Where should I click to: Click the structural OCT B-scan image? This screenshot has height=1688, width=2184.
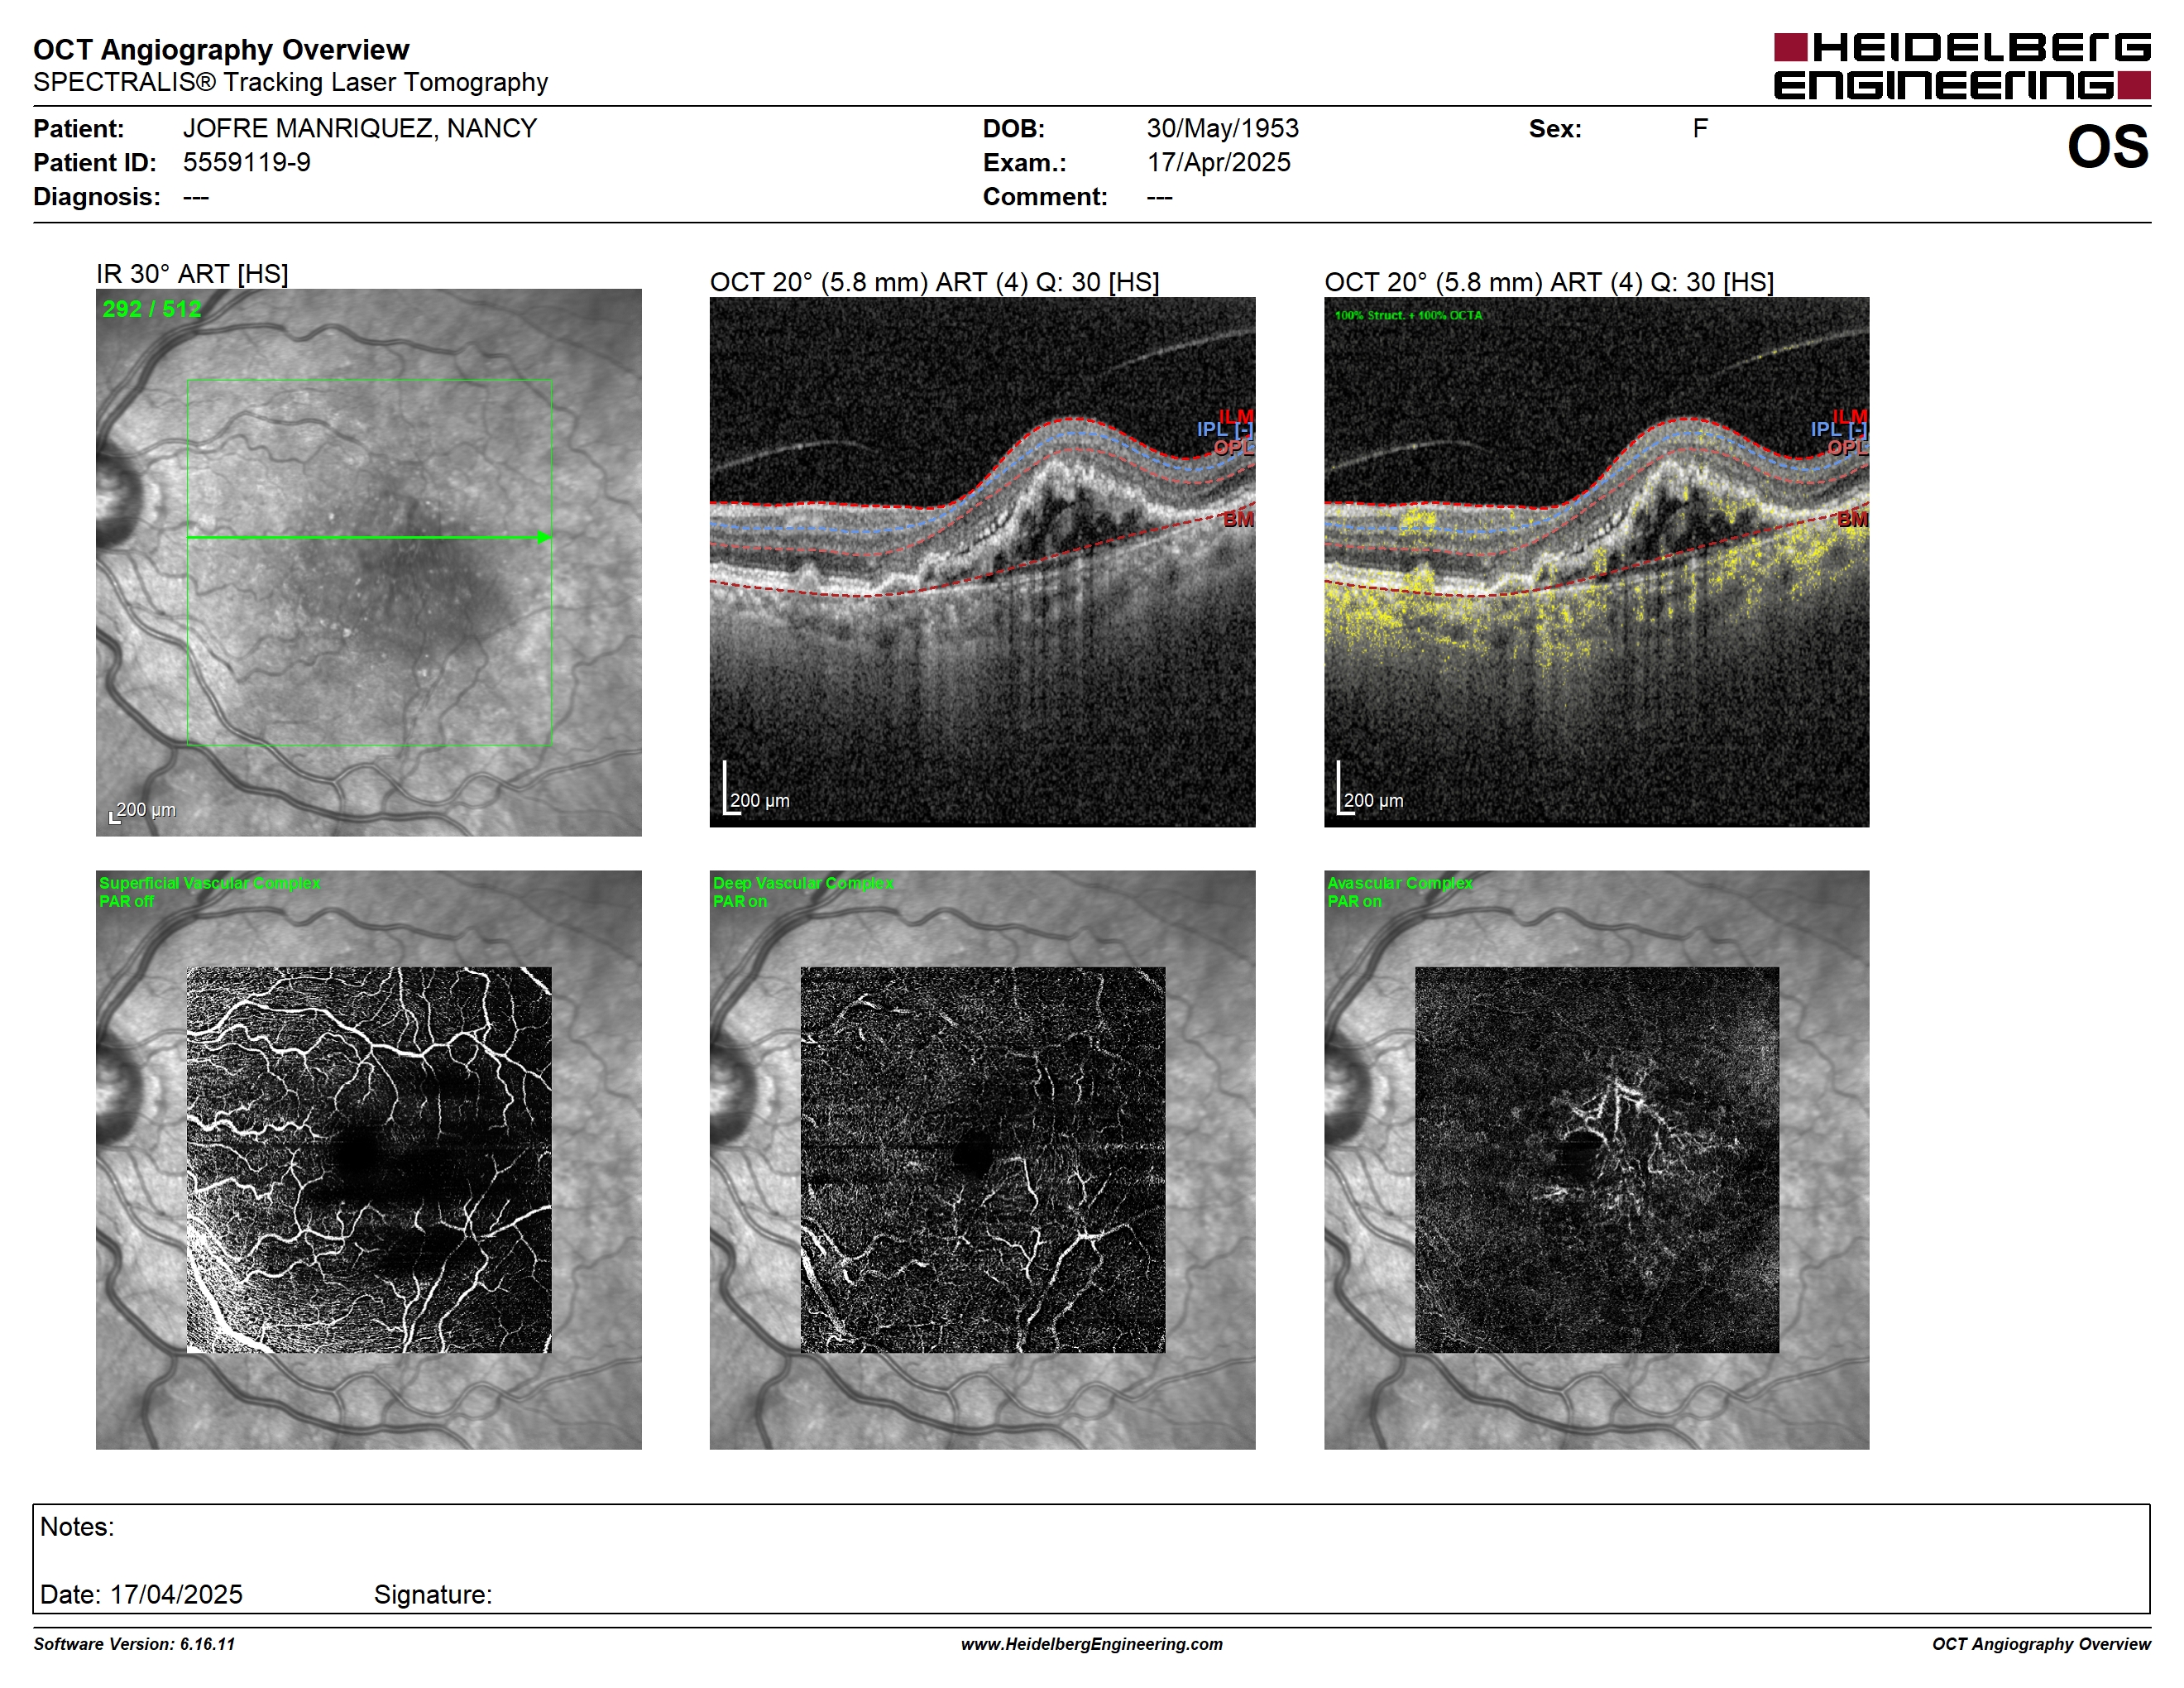(982, 562)
